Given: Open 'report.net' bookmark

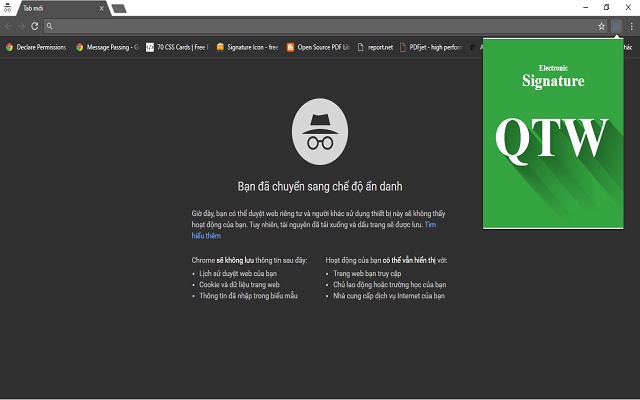Looking at the screenshot, I should click(375, 47).
